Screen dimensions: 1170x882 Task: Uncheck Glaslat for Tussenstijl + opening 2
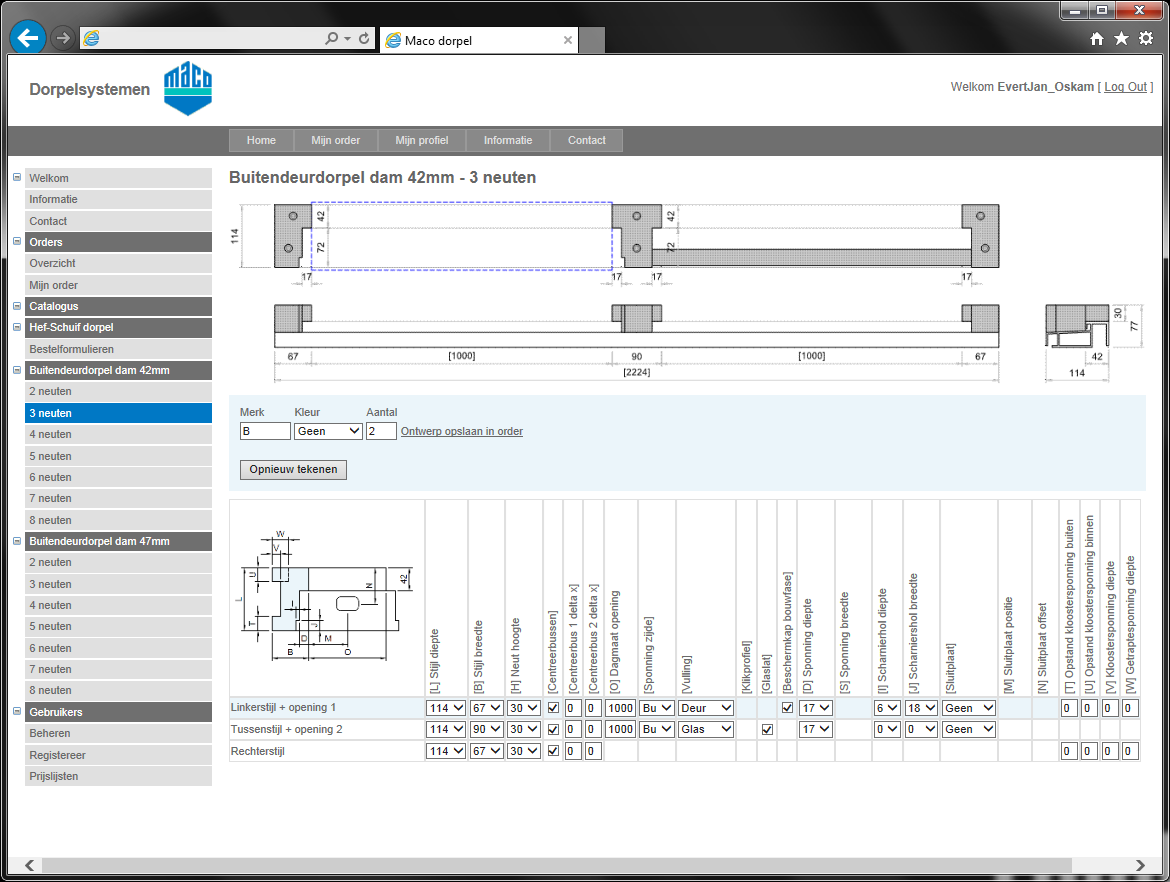[x=767, y=730]
